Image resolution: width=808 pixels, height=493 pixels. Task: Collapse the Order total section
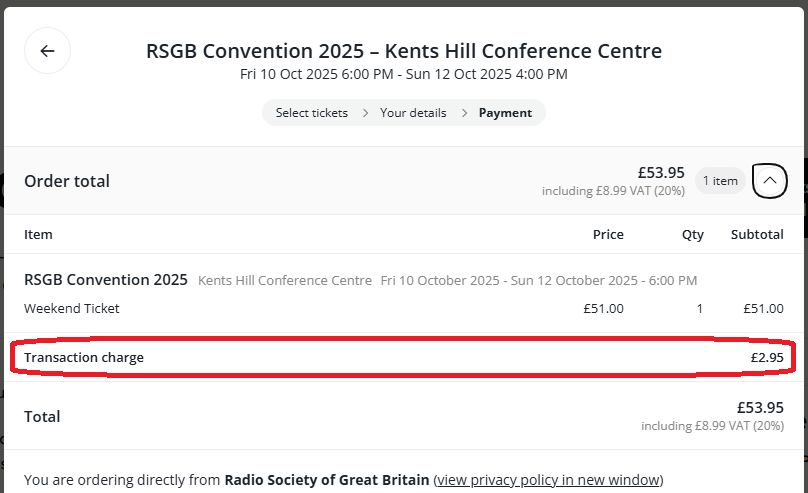tap(769, 180)
